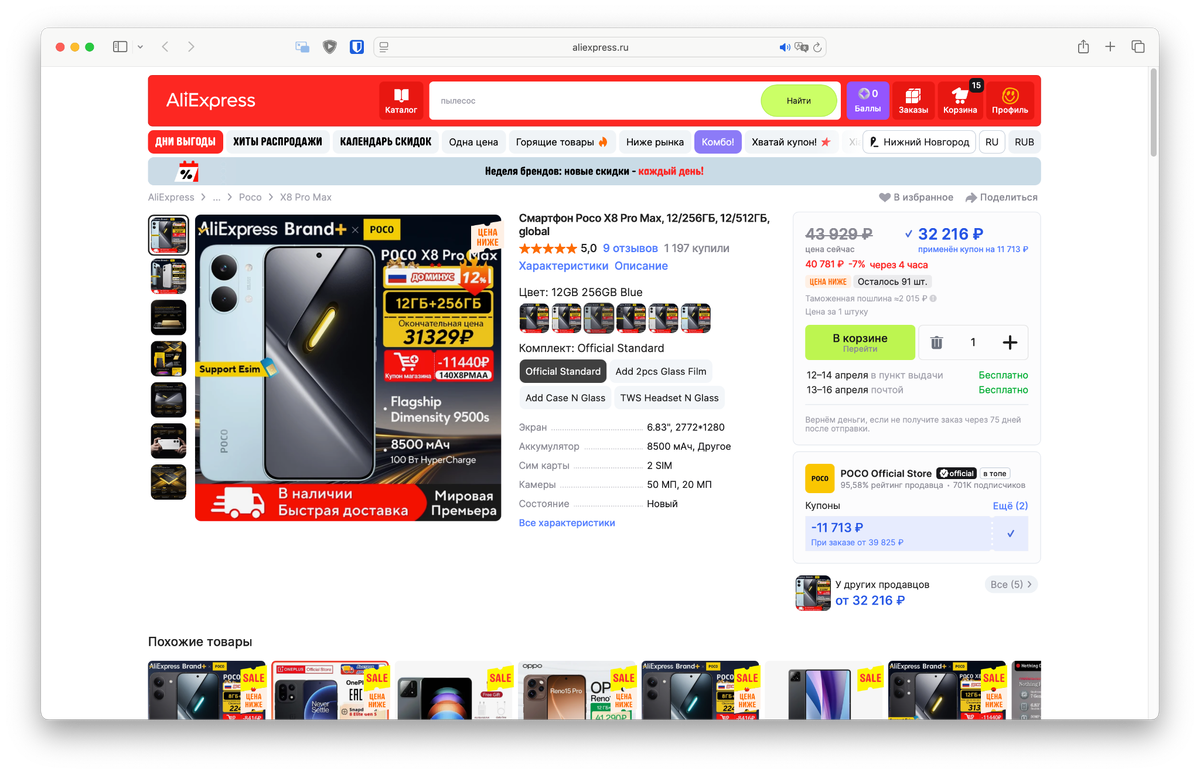Click customs duty info icon
Screen dimensions: 1200x774
click(933, 298)
